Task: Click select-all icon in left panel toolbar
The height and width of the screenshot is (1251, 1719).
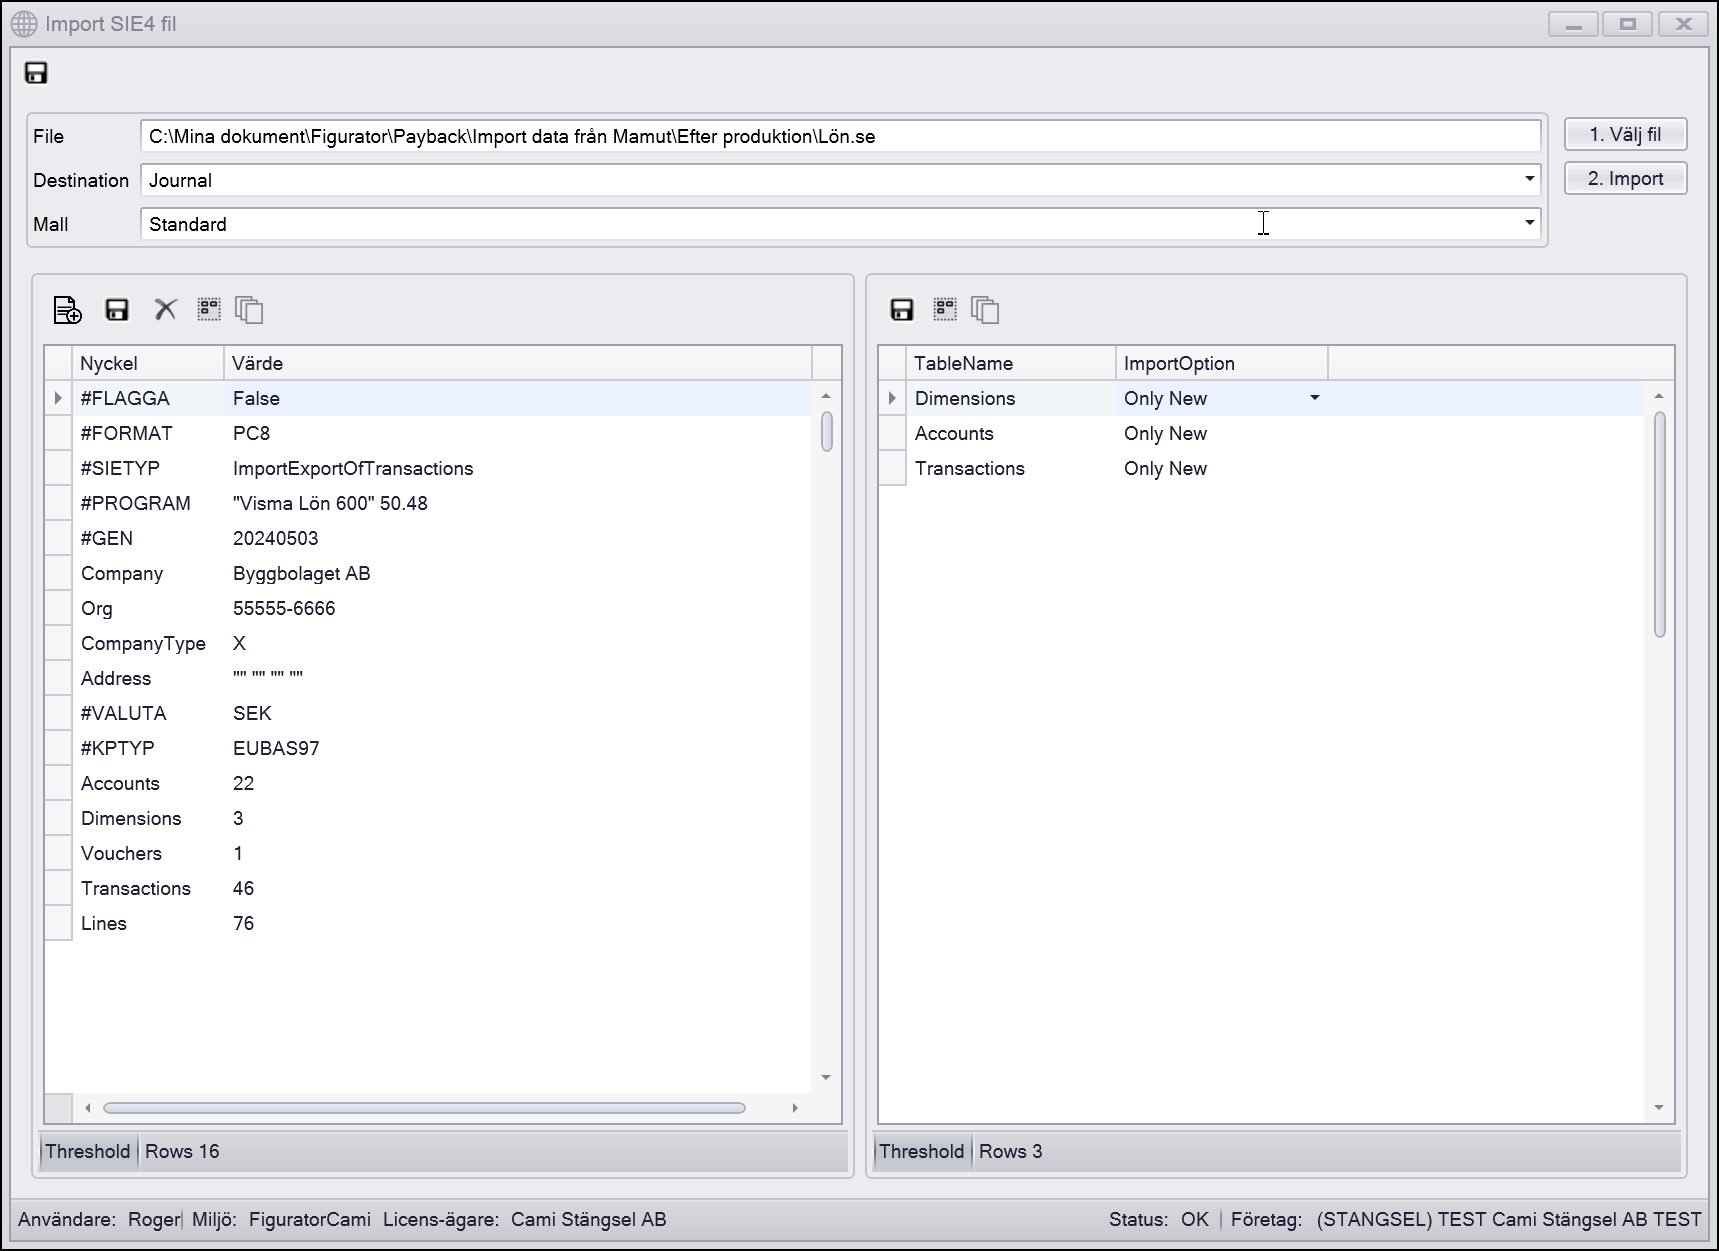Action: [209, 309]
